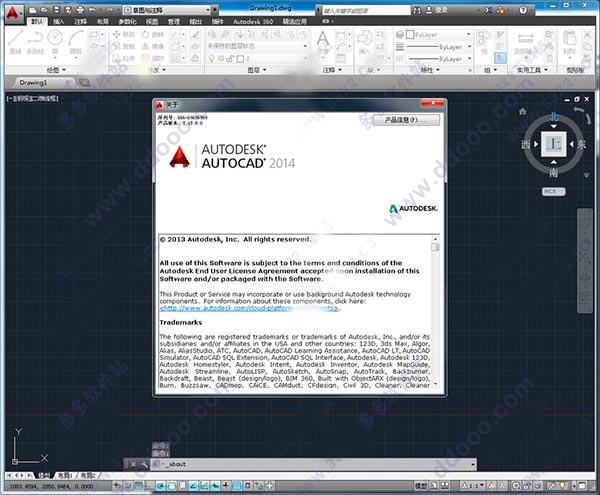Click the New drawing quick-access icon
This screenshot has width=600, height=495.
click(x=33, y=10)
